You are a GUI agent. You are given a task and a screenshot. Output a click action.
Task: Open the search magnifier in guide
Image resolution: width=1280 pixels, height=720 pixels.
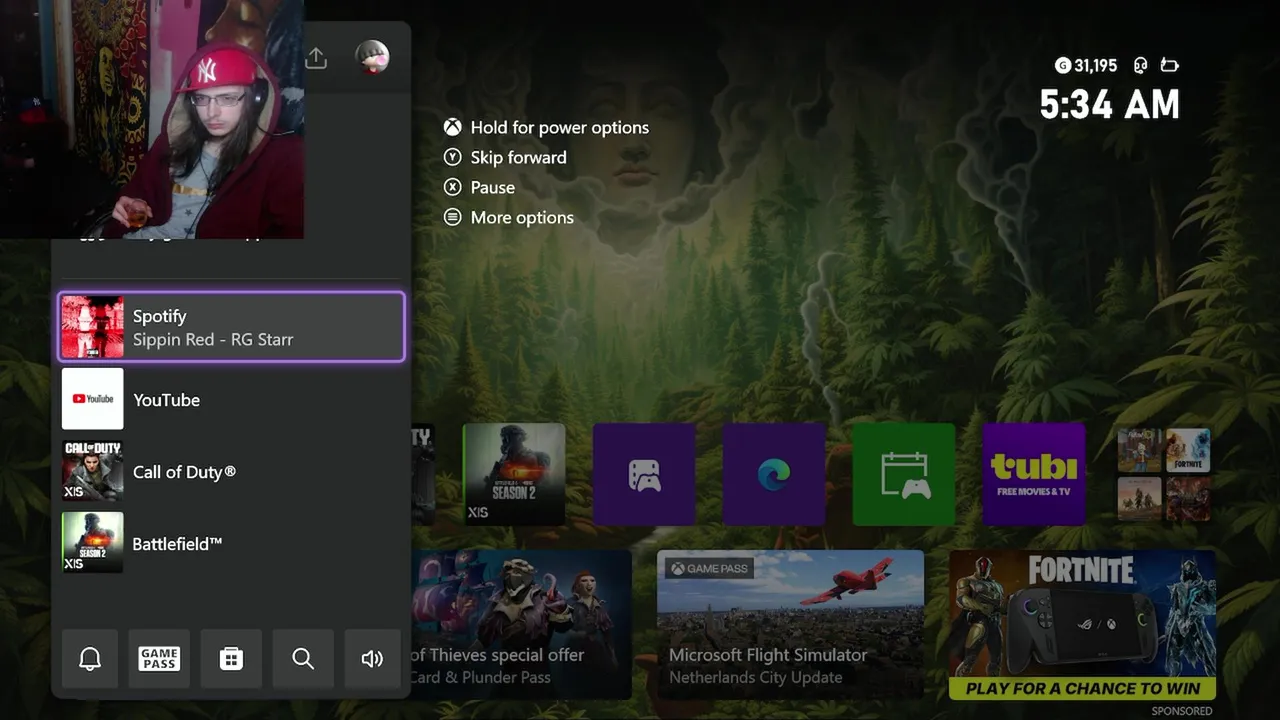click(303, 658)
